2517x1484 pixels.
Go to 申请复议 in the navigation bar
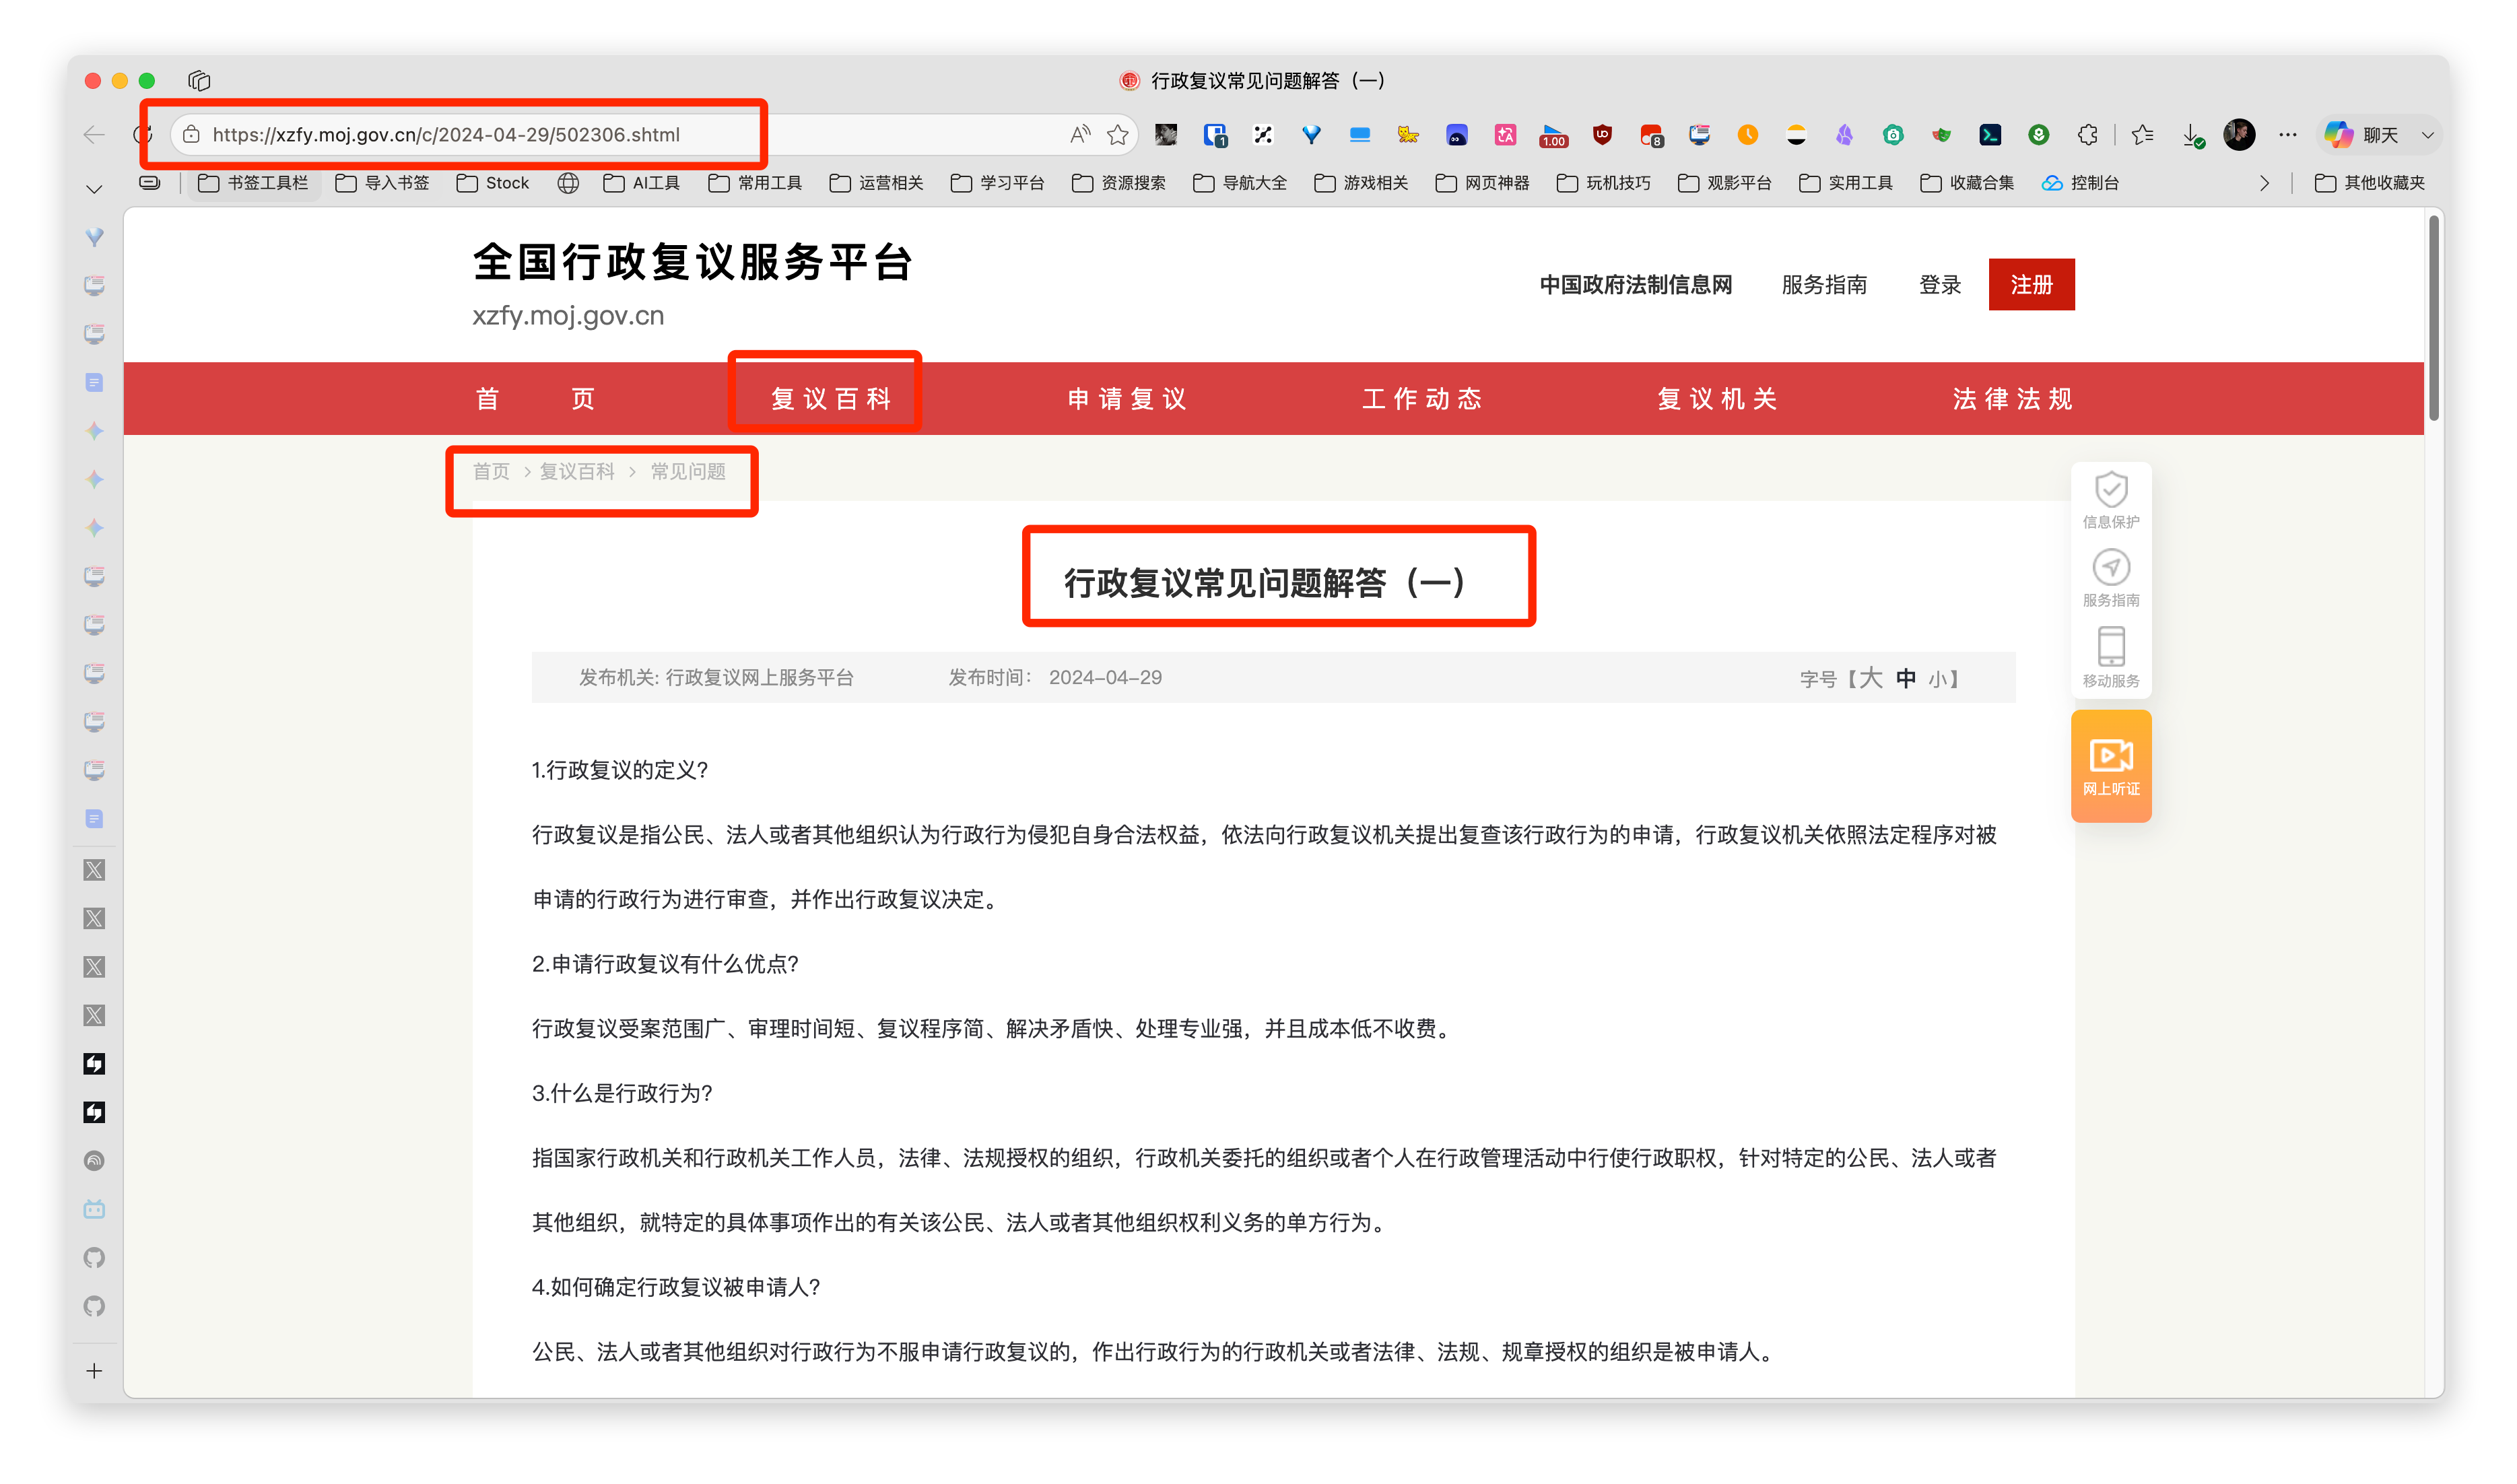(1126, 399)
